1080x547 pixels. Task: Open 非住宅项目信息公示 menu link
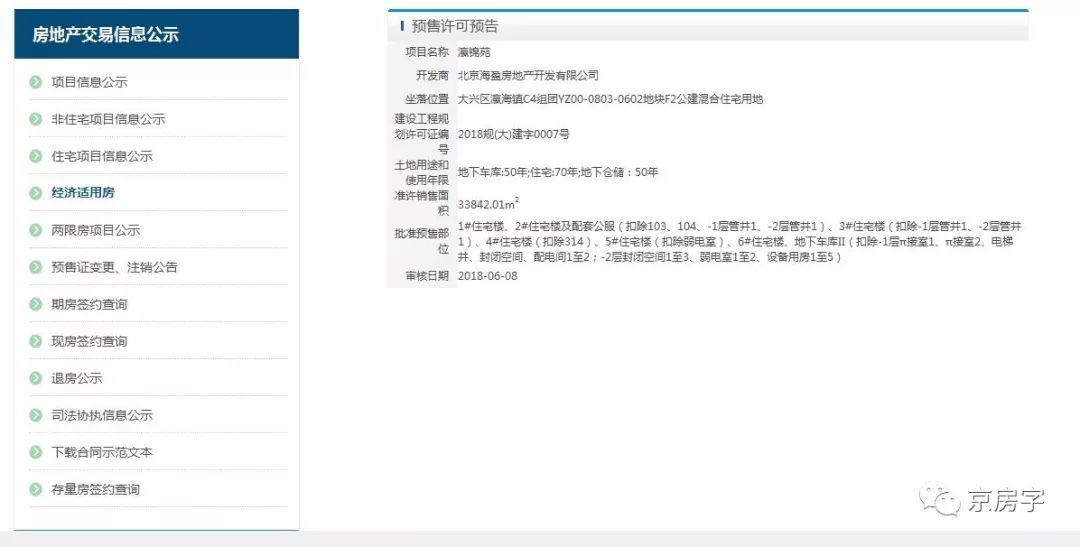(108, 119)
